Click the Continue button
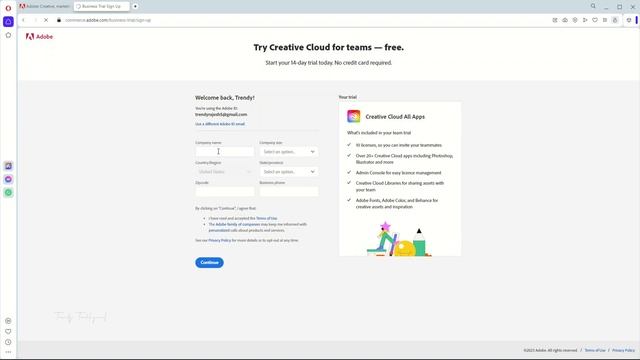 [209, 262]
